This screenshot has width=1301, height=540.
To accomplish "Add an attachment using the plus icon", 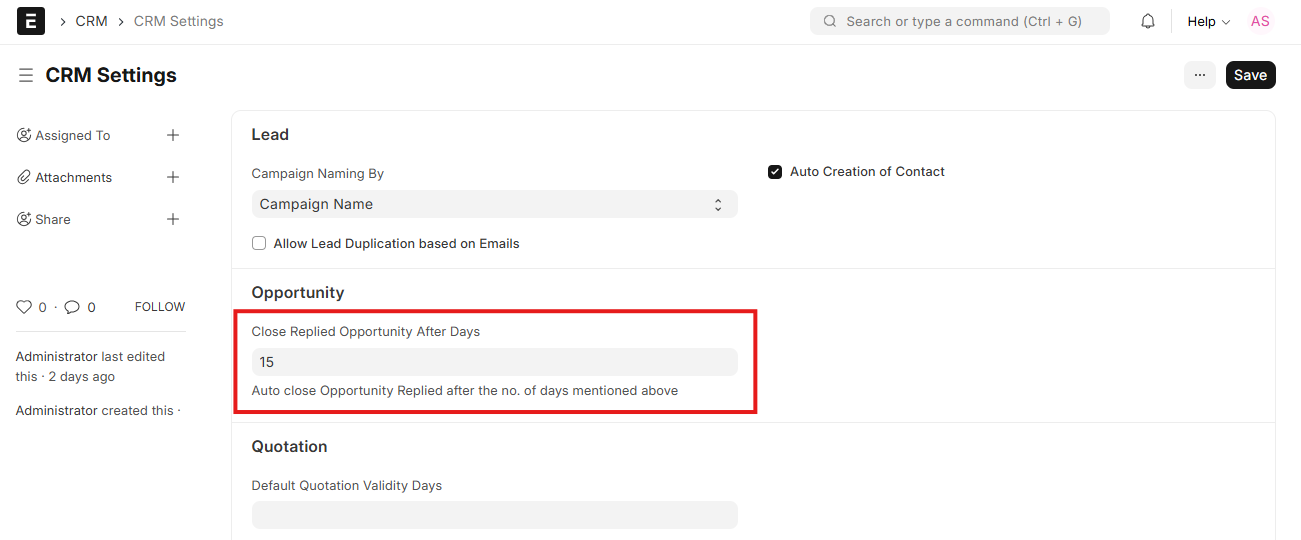I will [x=173, y=177].
